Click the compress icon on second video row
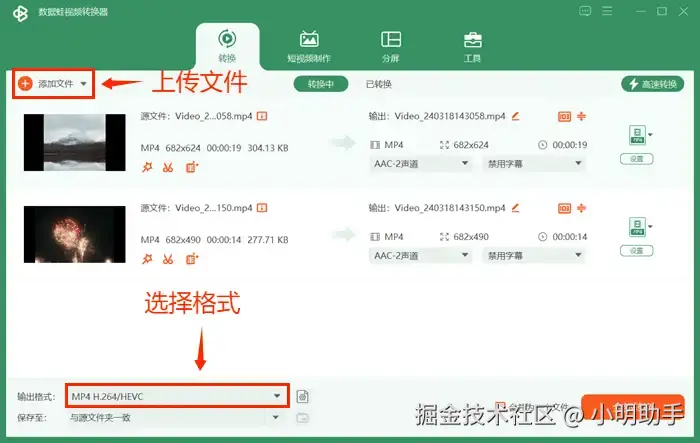Screen dimensions: 700x443 coord(565,209)
